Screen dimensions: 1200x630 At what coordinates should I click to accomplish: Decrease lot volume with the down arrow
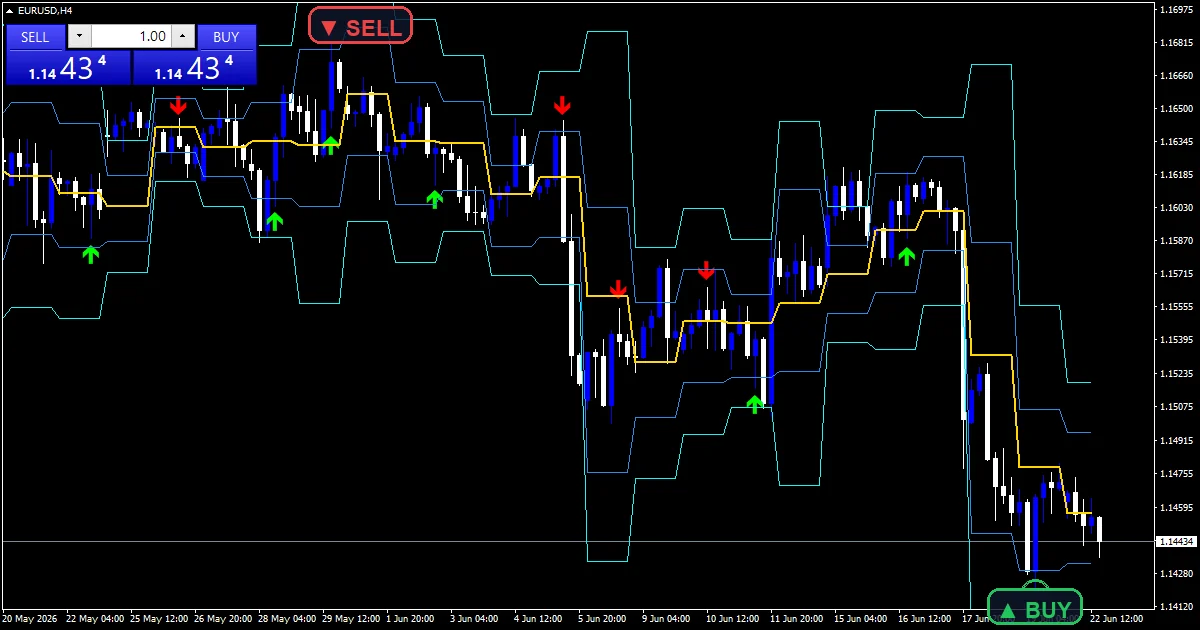(x=79, y=37)
